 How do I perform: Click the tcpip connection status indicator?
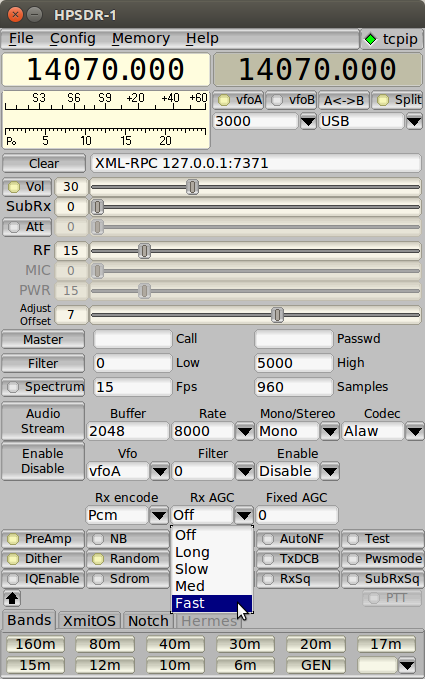pyautogui.click(x=391, y=39)
